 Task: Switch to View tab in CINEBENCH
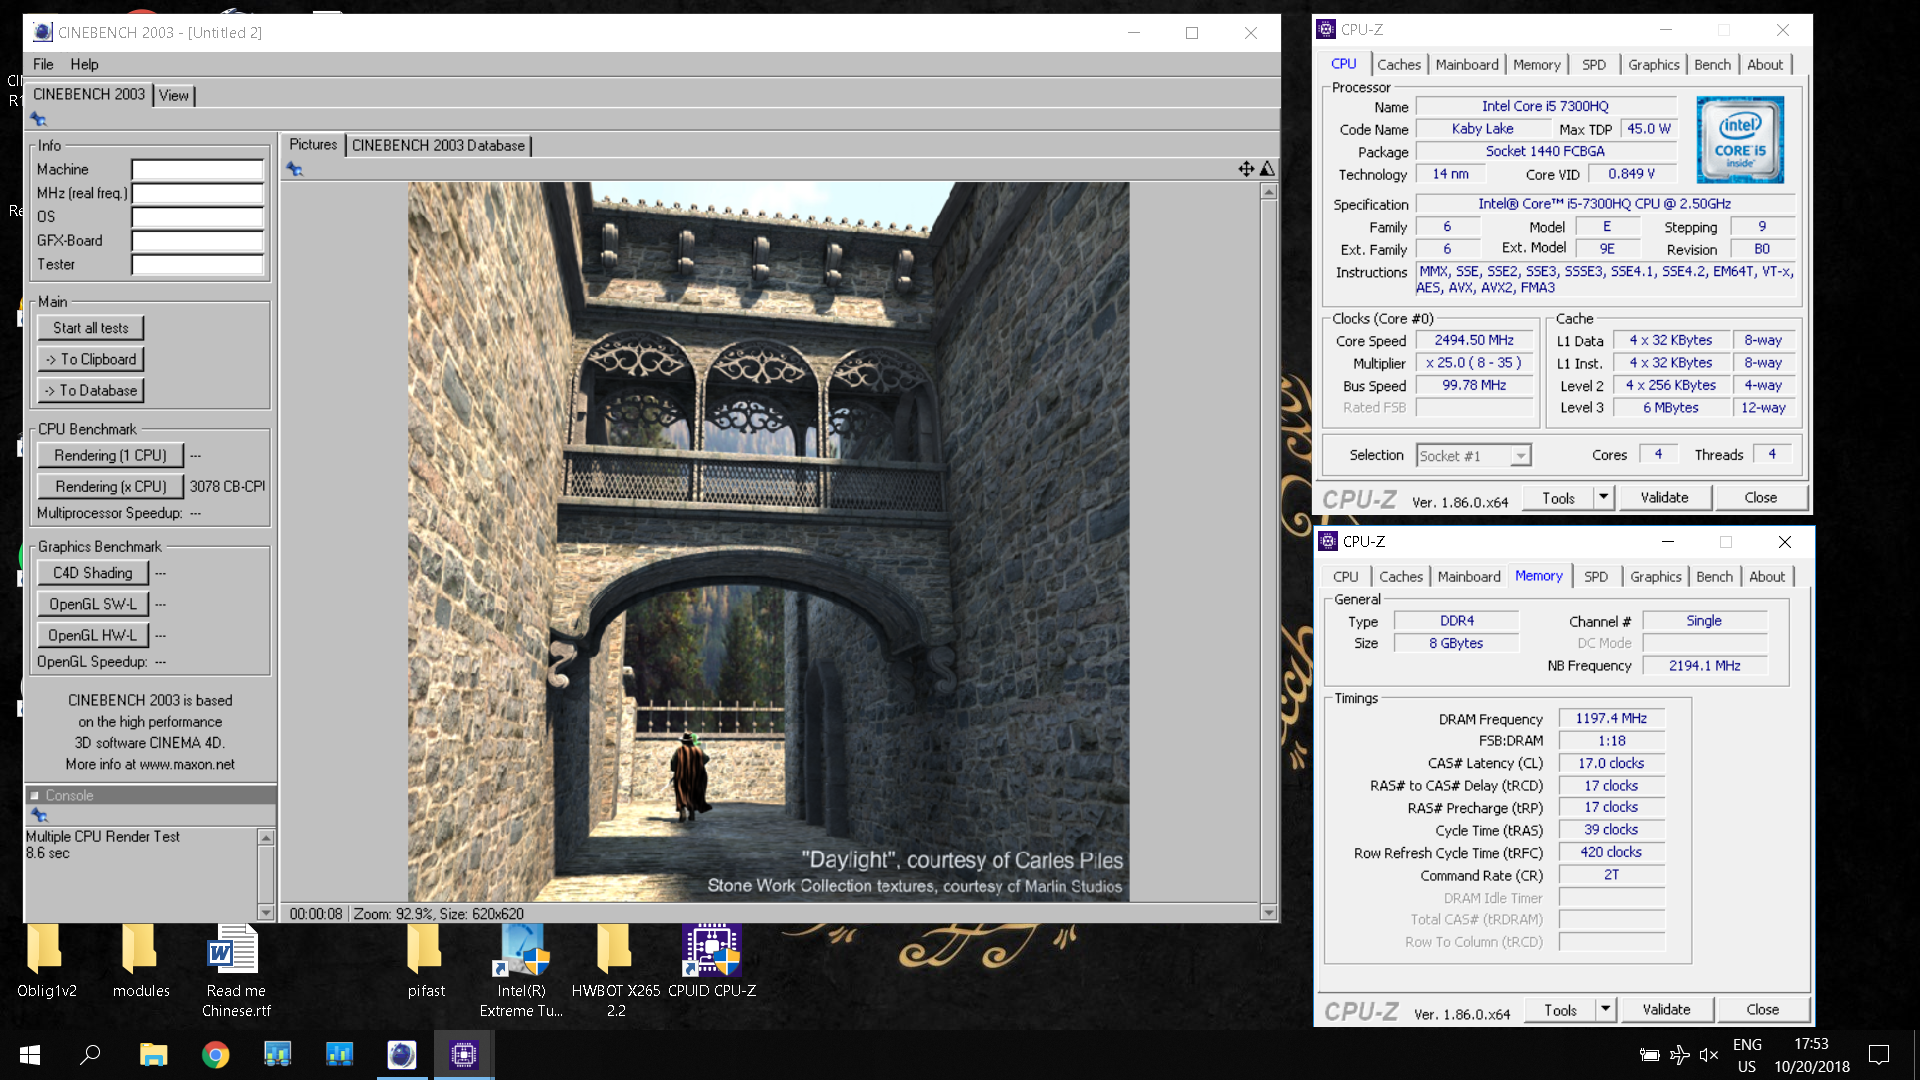(173, 96)
